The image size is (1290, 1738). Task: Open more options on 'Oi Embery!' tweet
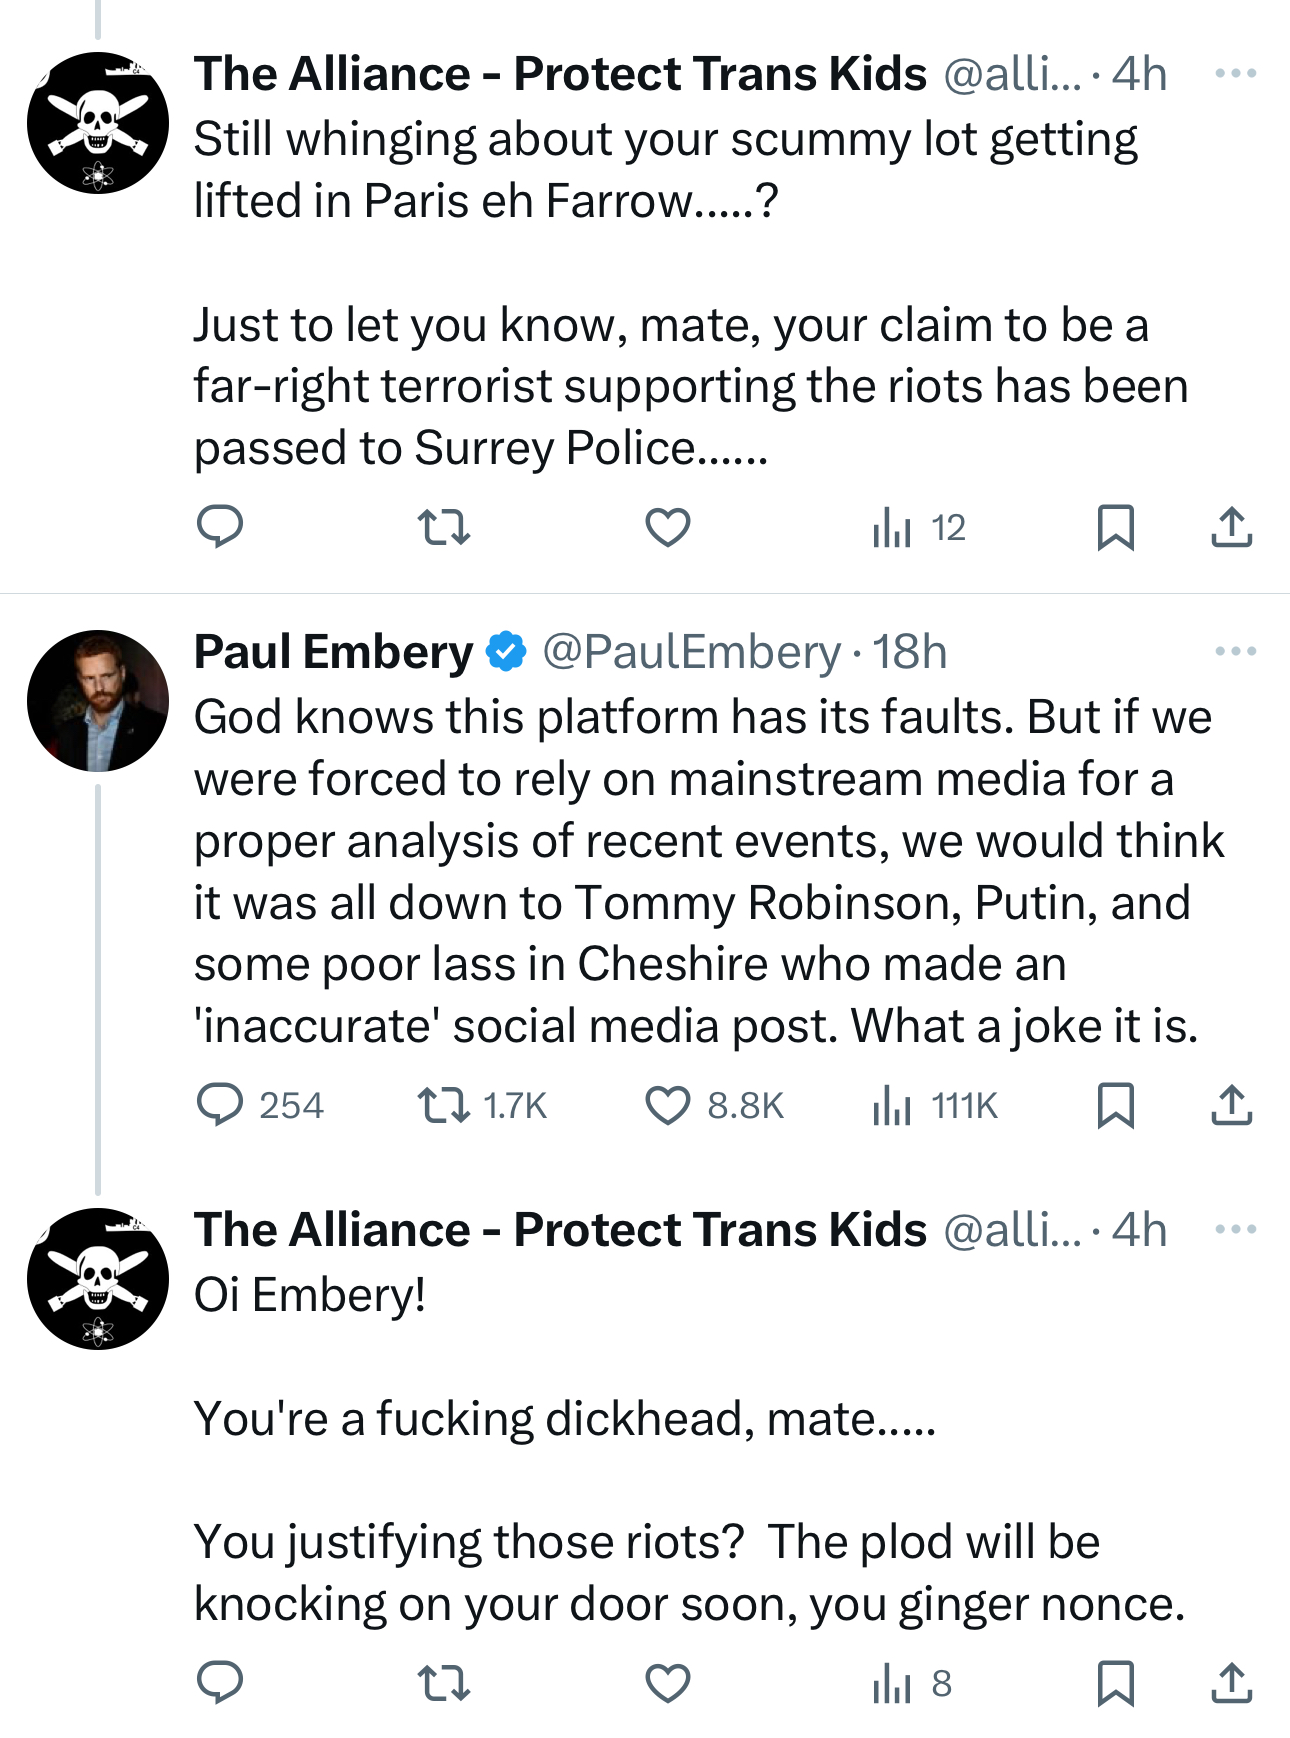point(1235,1229)
